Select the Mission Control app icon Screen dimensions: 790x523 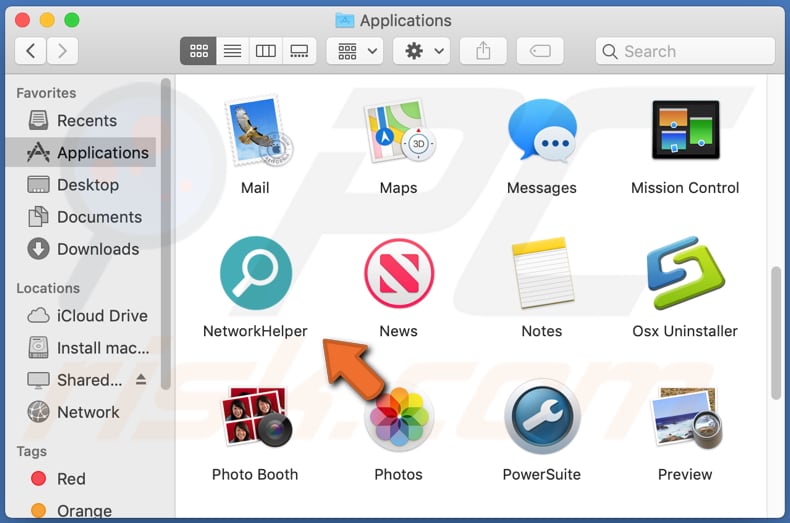click(x=685, y=131)
